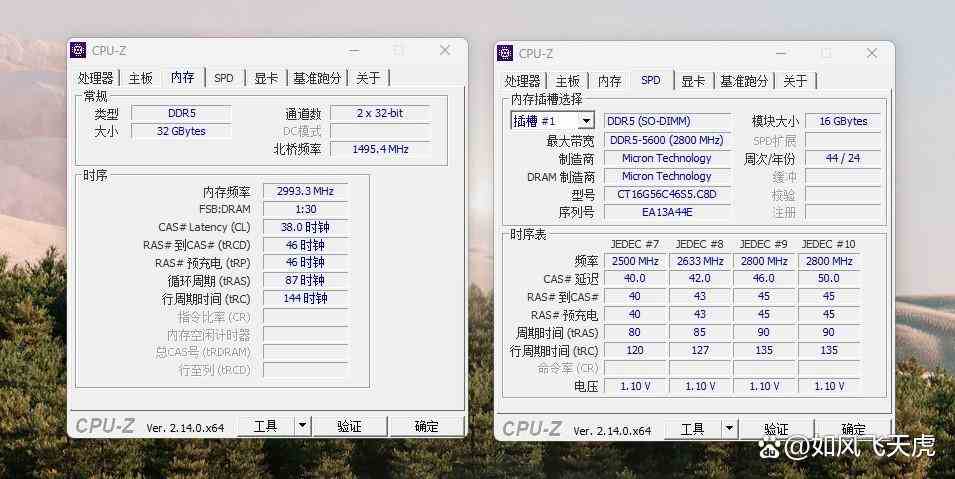The image size is (955, 479).
Task: Close the right CPU-Z window
Action: (872, 53)
